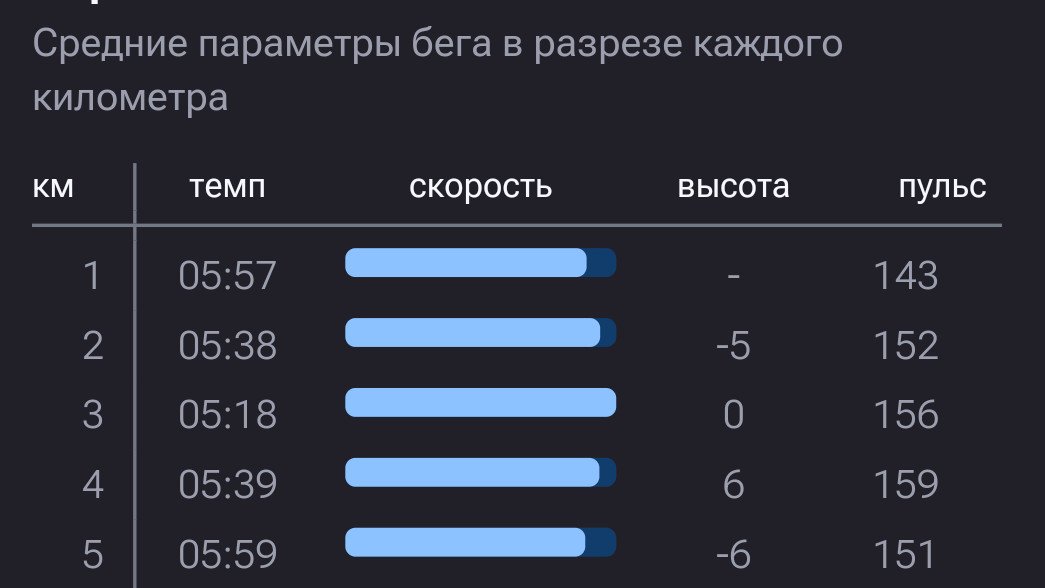Click pace value 05:39
Image resolution: width=1045 pixels, height=588 pixels.
click(x=227, y=484)
